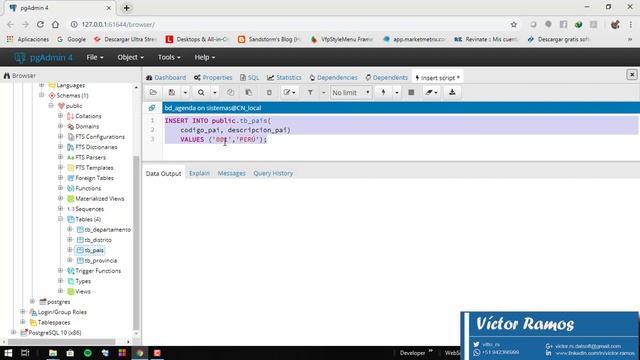Reload the browser page
This screenshot has width=640, height=360.
click(x=40, y=24)
